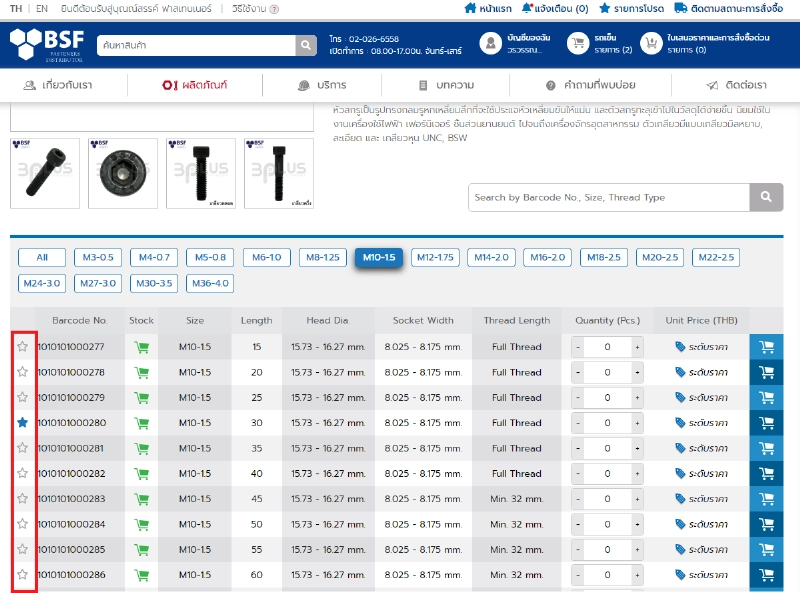
Task: Click the BSF logo
Action: coord(47,44)
